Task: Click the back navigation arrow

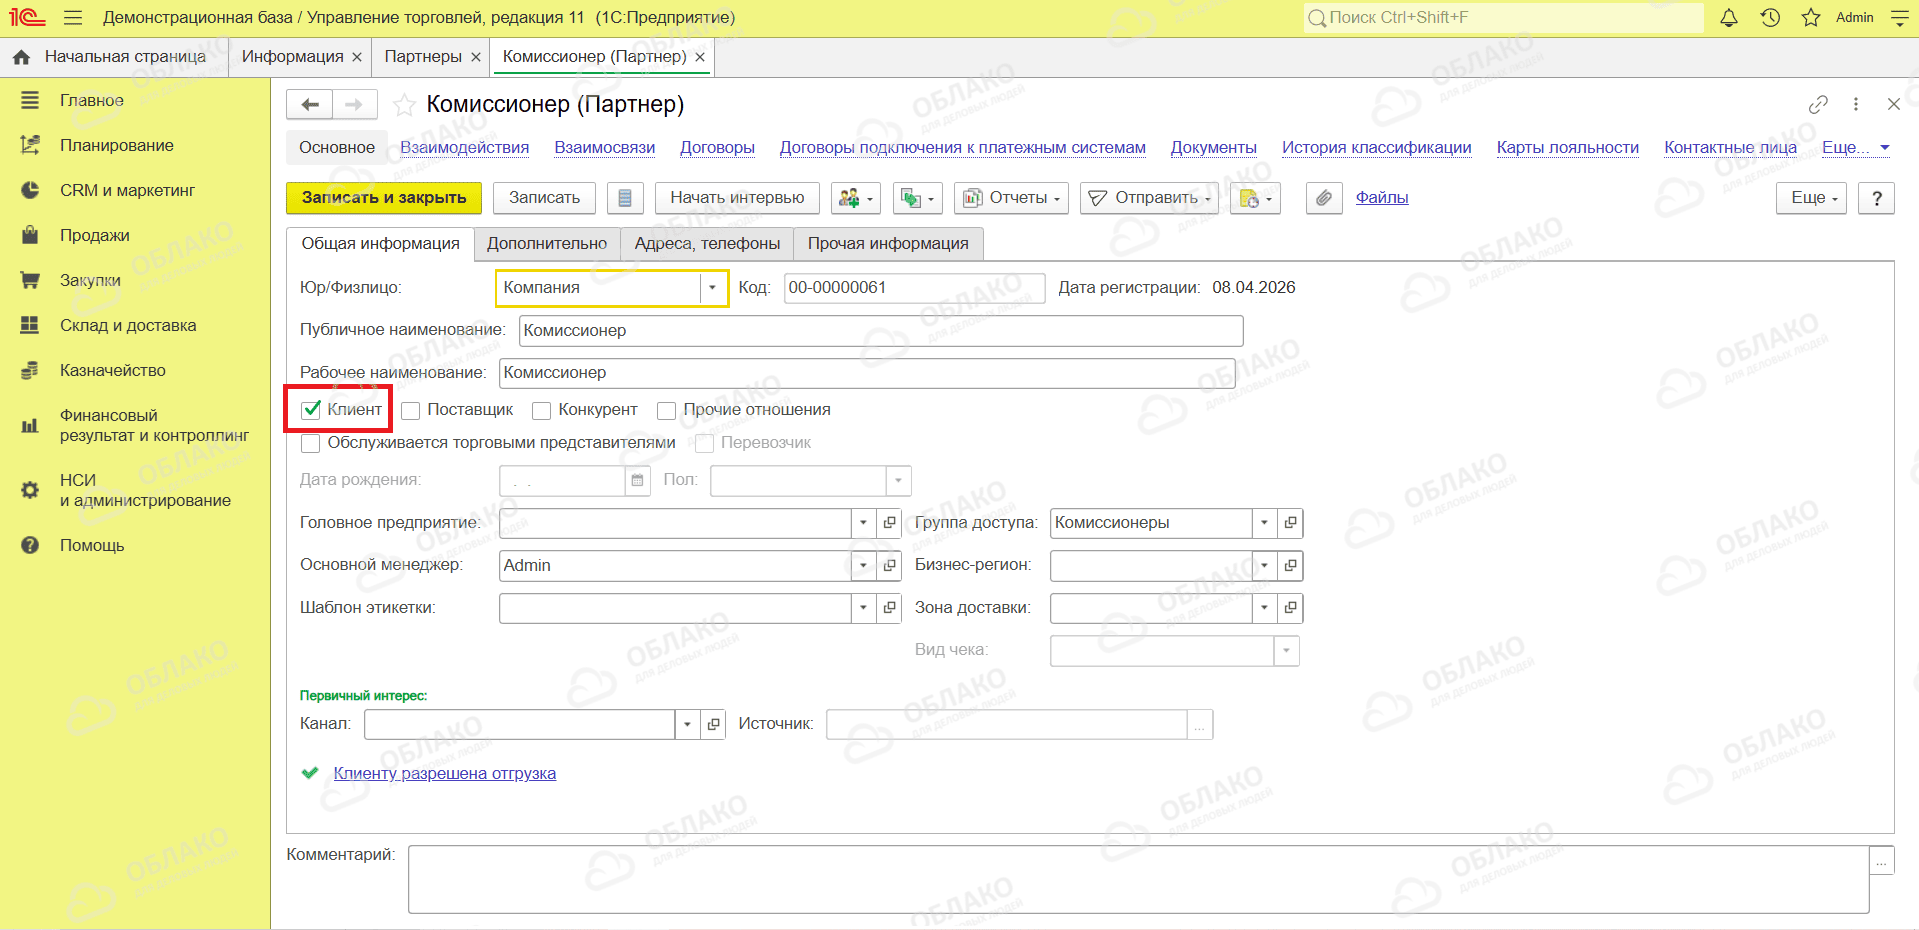Action: point(310,104)
